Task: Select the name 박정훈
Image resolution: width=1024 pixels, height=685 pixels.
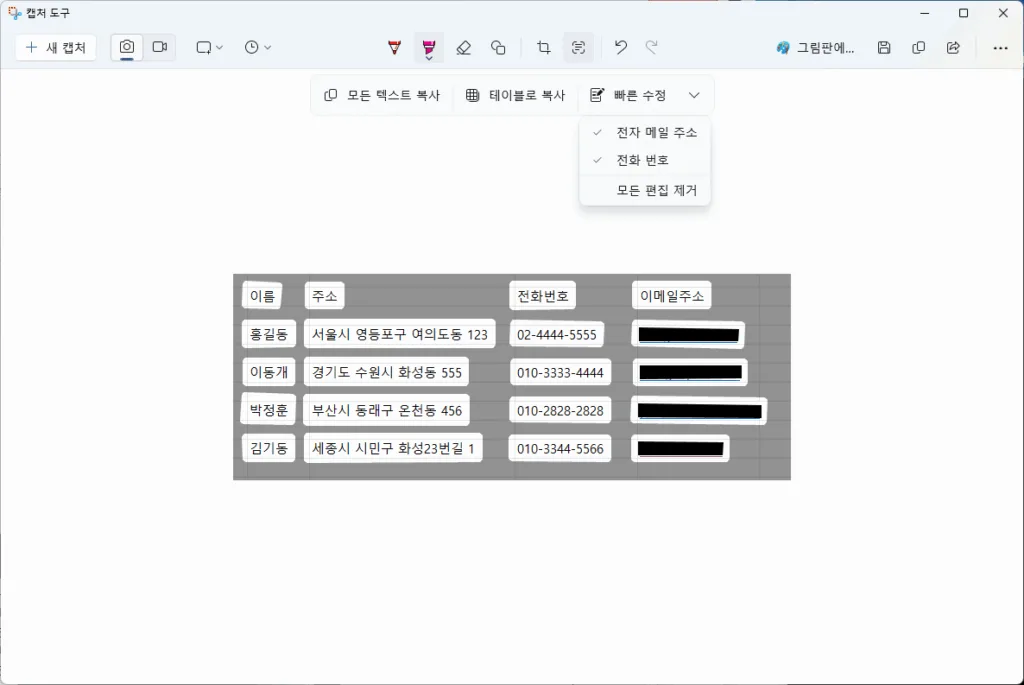Action: point(269,410)
